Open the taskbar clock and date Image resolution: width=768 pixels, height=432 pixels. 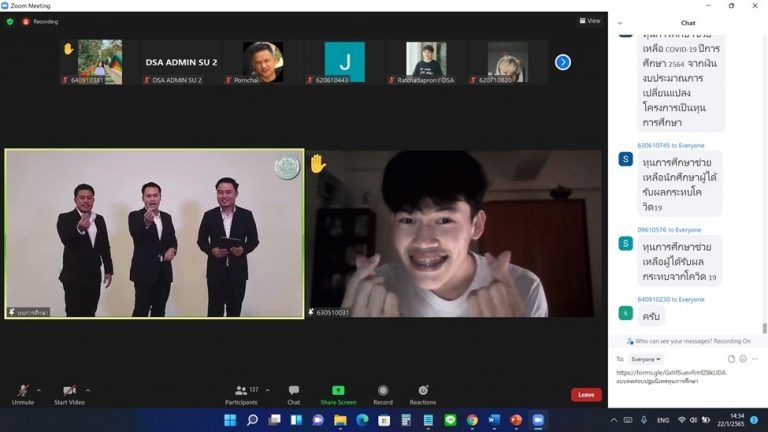(730, 420)
